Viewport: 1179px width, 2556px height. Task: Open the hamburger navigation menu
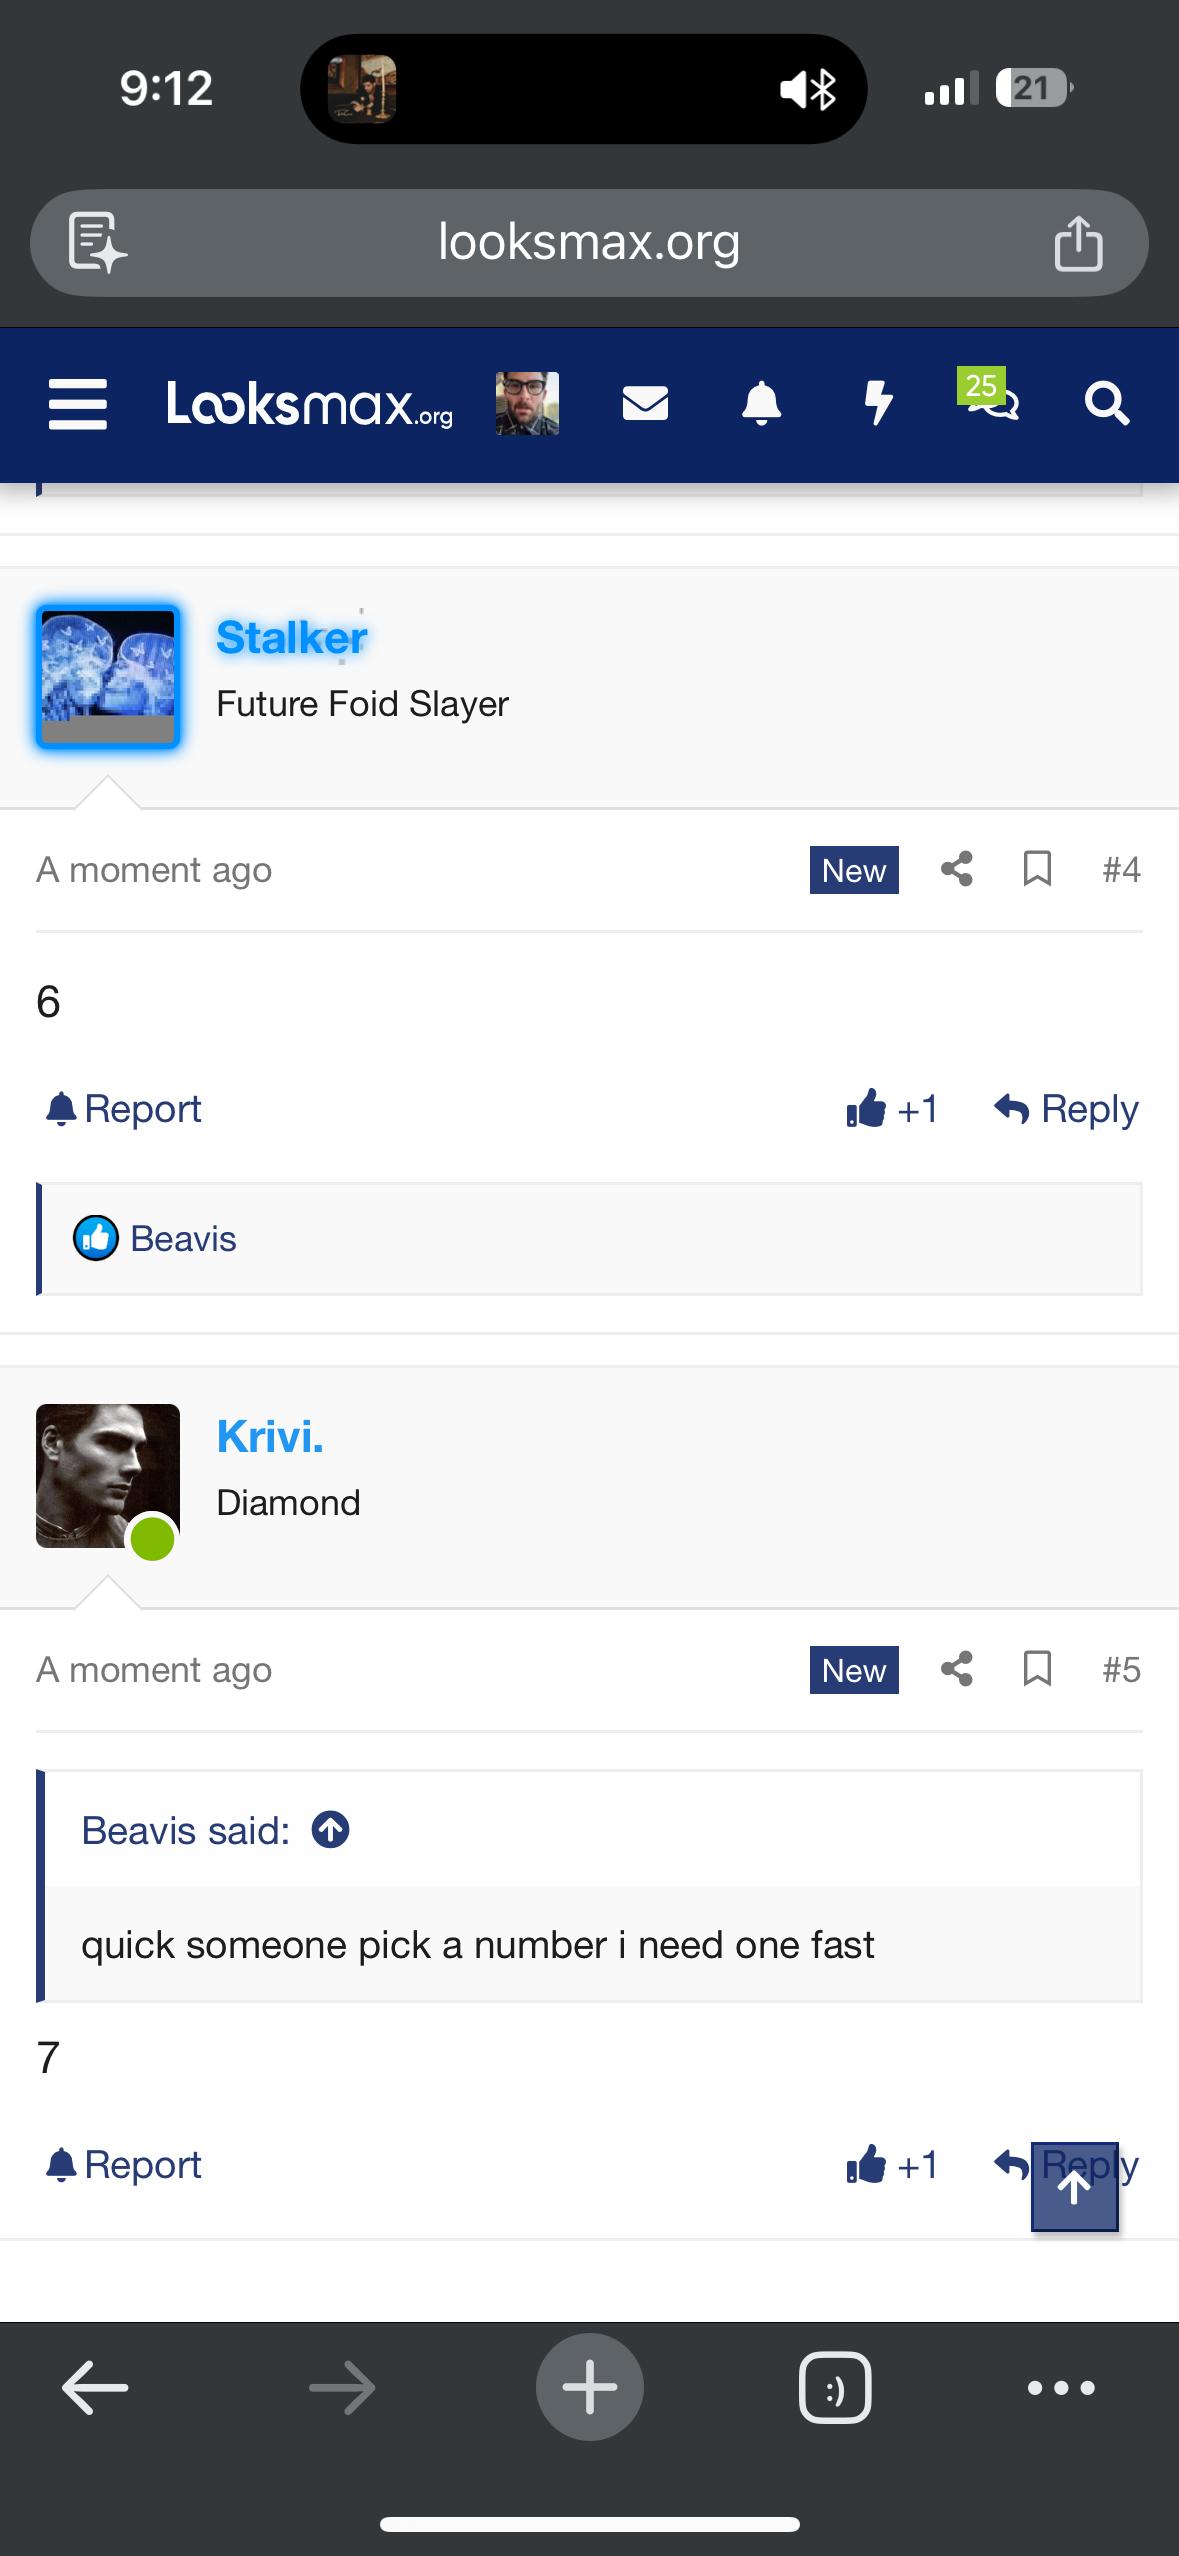78,404
